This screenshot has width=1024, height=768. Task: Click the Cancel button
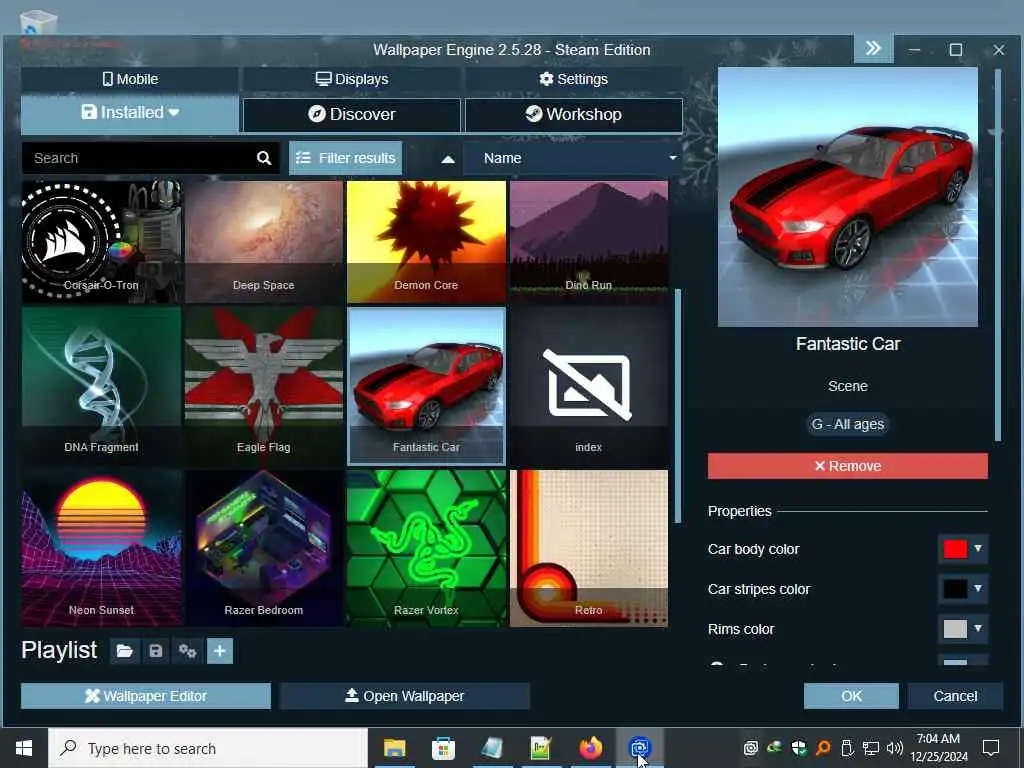click(955, 696)
